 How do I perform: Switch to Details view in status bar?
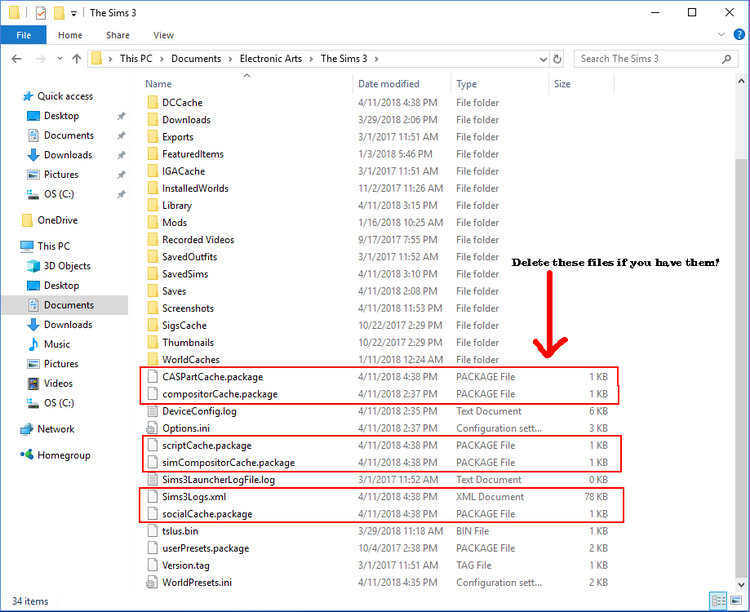tap(718, 601)
